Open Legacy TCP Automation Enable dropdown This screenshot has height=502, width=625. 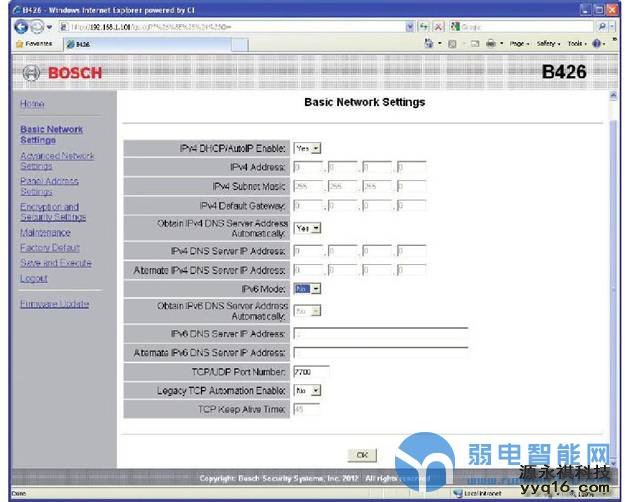[307, 390]
